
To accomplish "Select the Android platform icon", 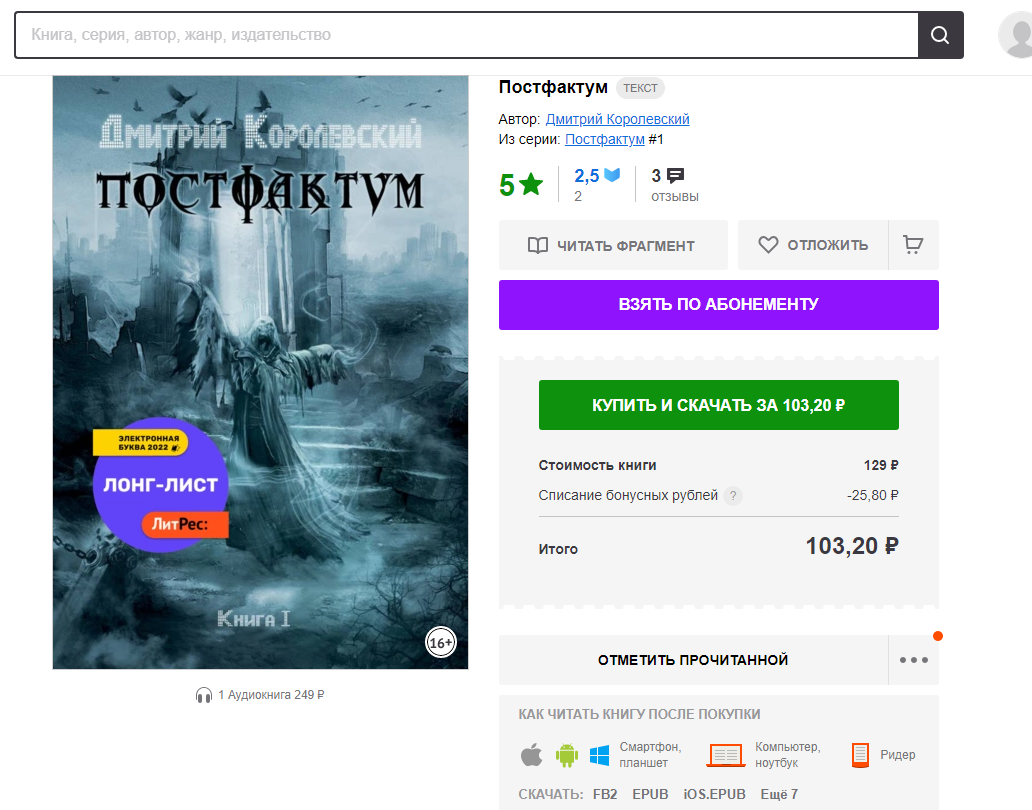I will 567,755.
